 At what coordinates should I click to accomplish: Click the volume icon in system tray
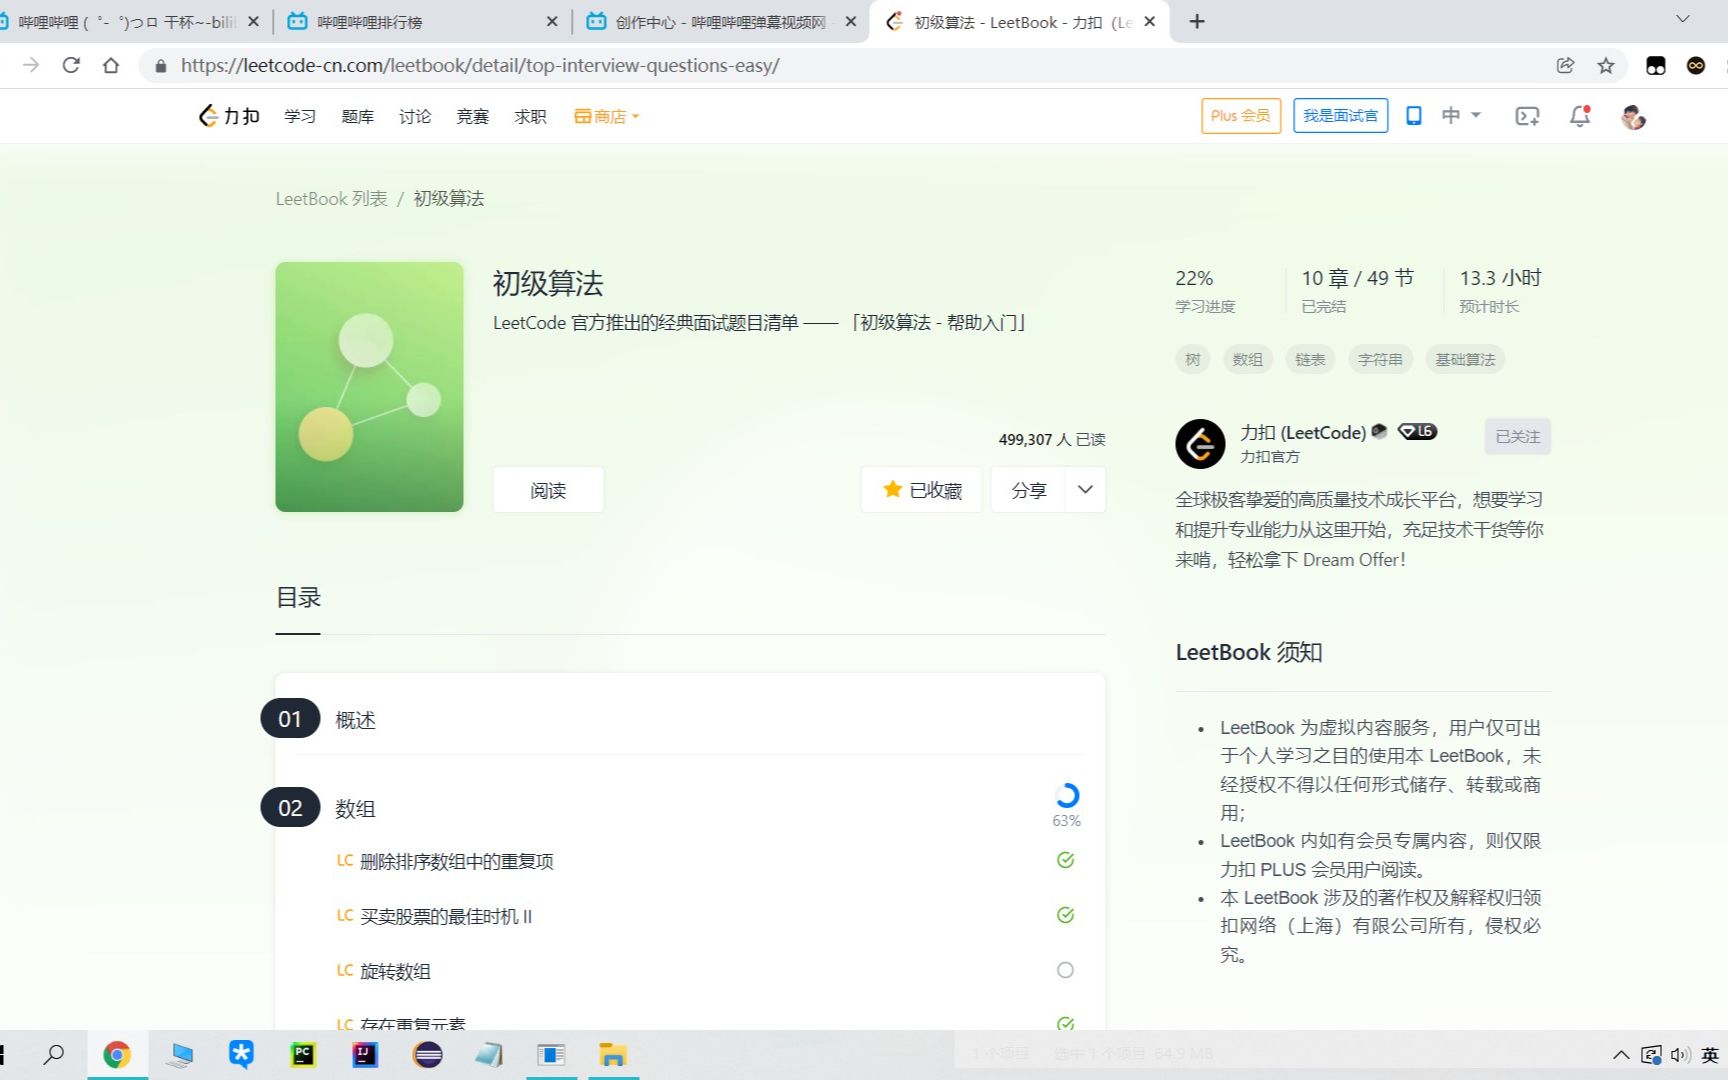(1680, 1054)
